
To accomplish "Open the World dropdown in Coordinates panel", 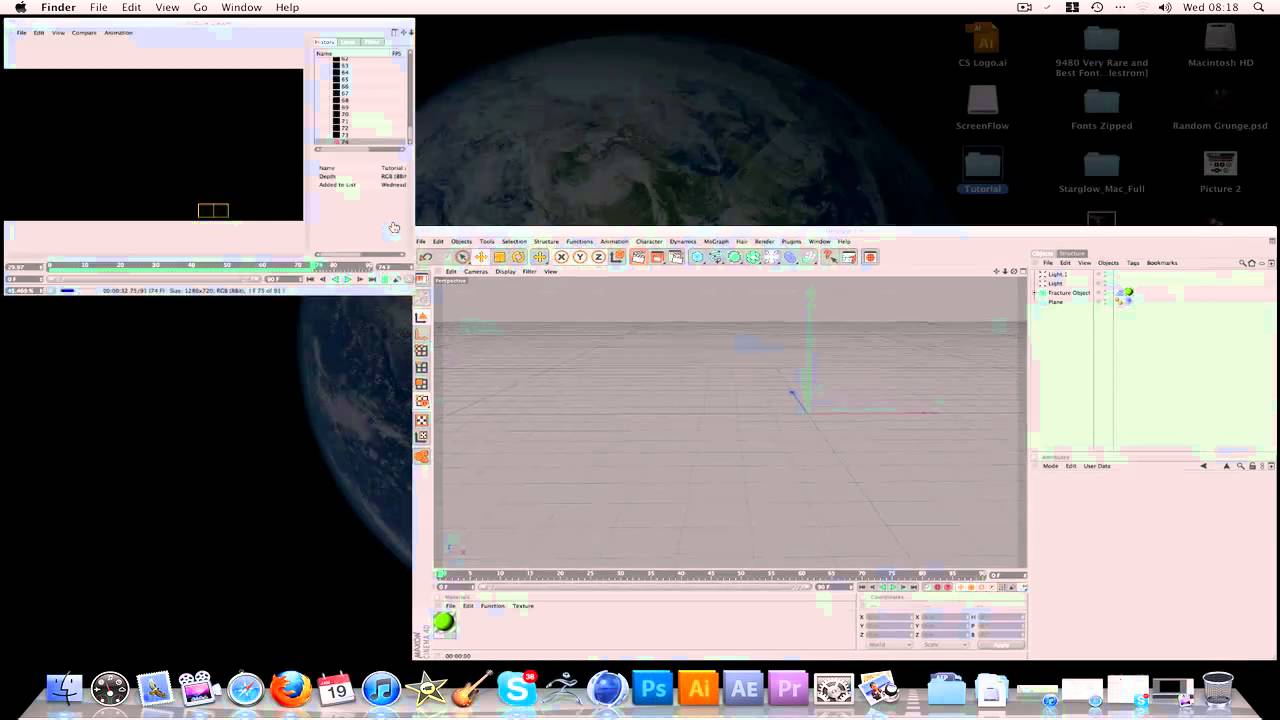I will pos(889,645).
